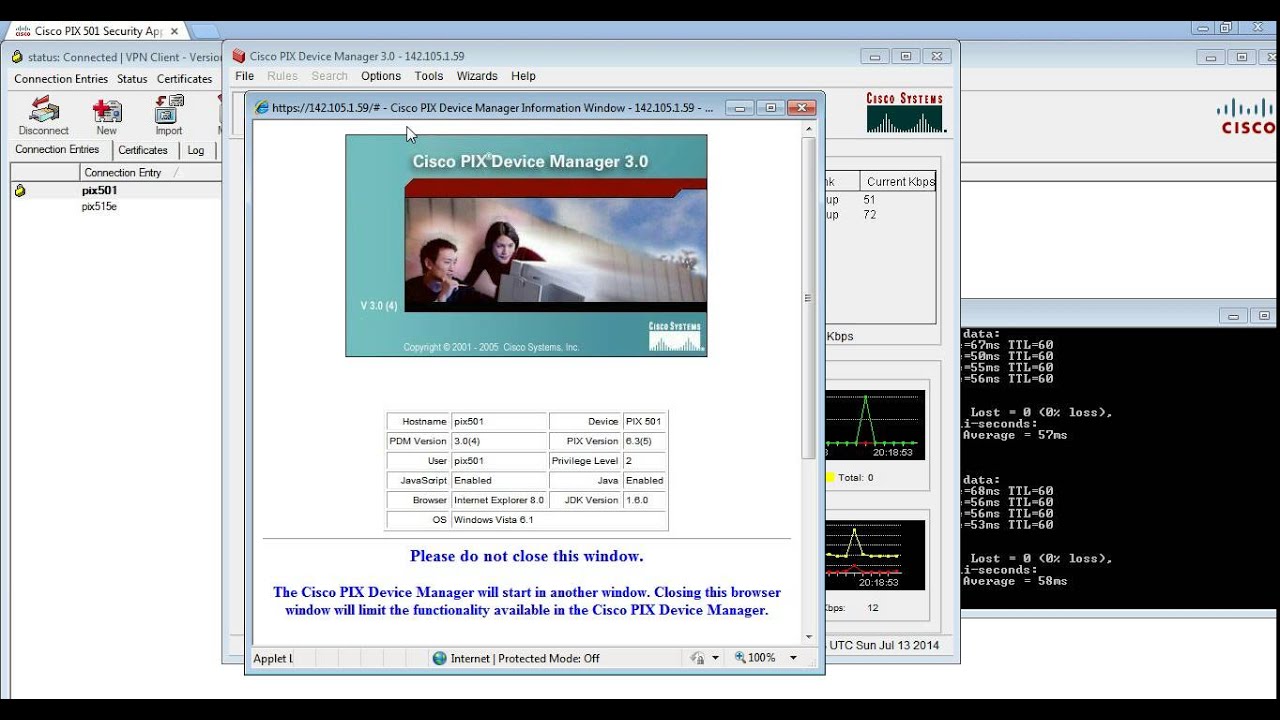1280x720 pixels.
Task: Click scroll down arrow in information window
Action: click(809, 636)
